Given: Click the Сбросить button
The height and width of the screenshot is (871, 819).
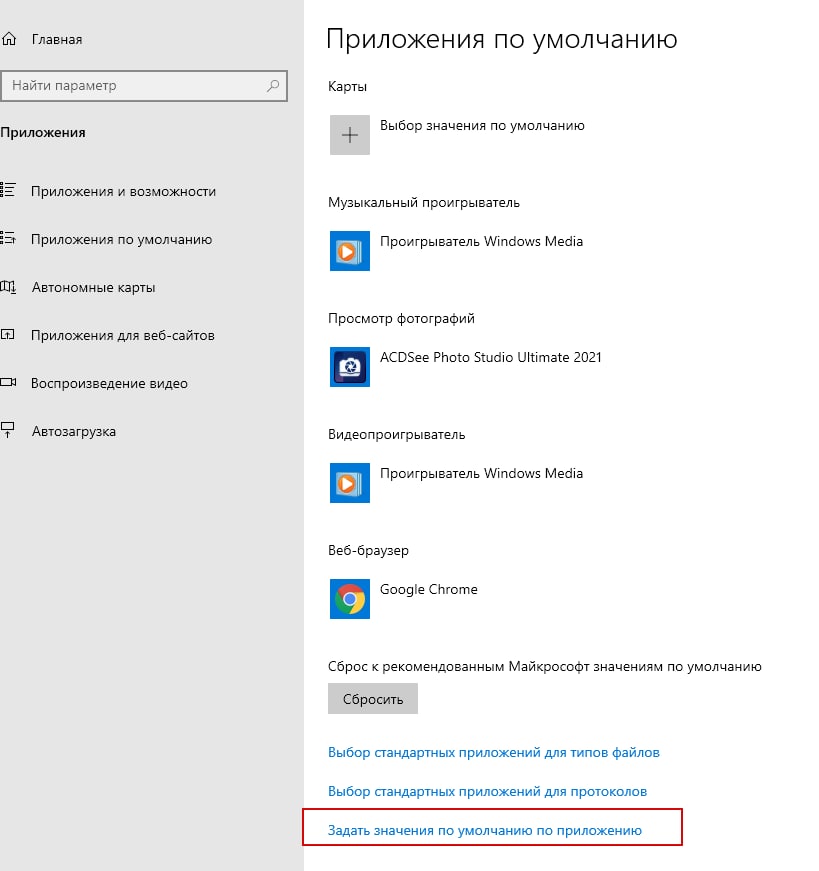Looking at the screenshot, I should pyautogui.click(x=373, y=699).
